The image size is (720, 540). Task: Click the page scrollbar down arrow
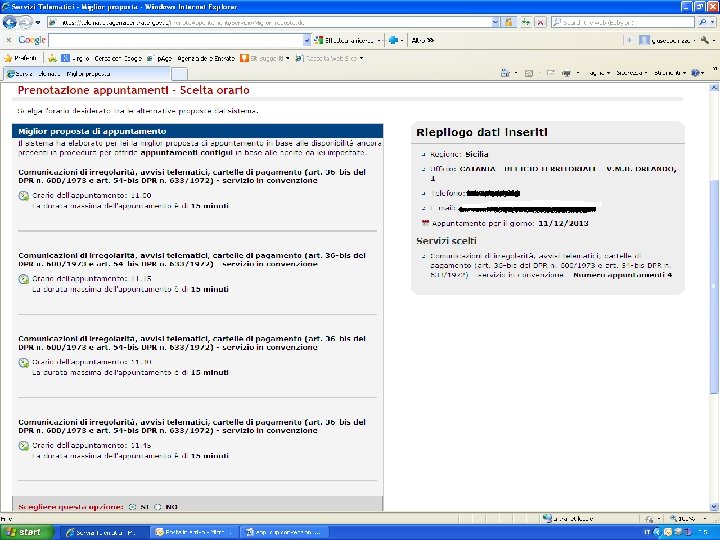[x=714, y=507]
